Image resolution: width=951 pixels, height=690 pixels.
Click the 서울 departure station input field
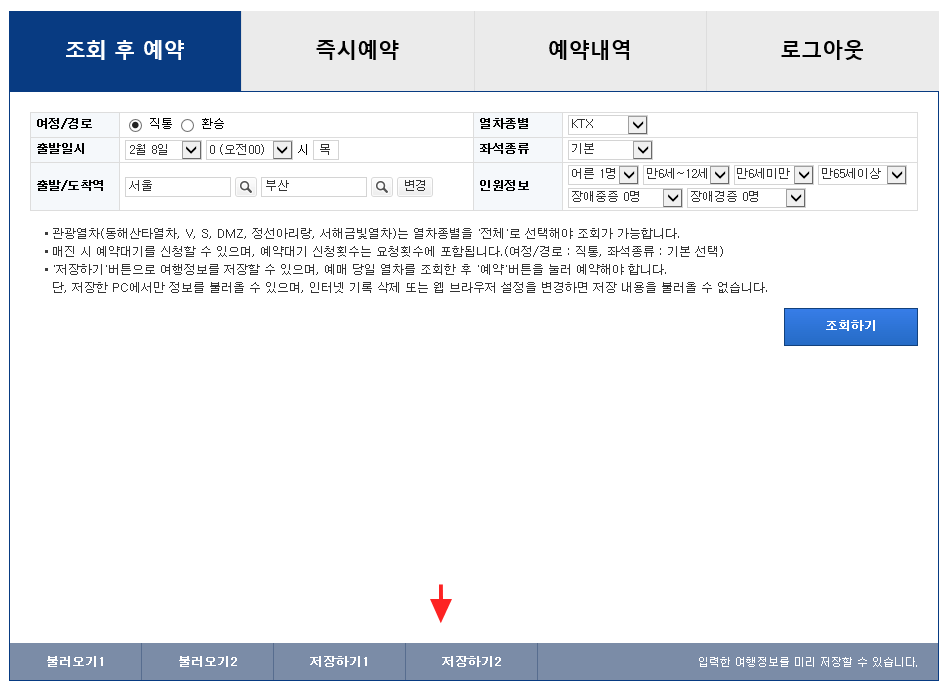coord(176,186)
